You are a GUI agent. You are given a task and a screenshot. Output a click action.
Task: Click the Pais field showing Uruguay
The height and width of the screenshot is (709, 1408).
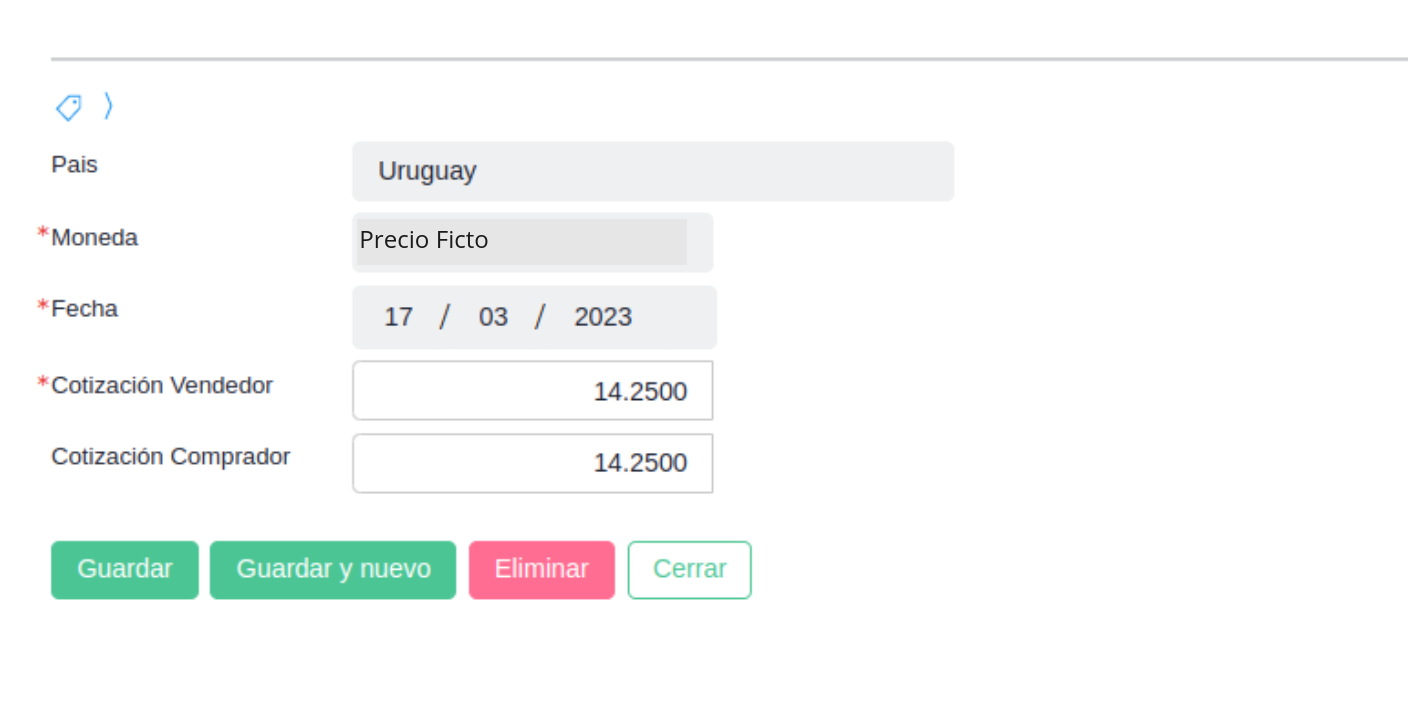652,171
